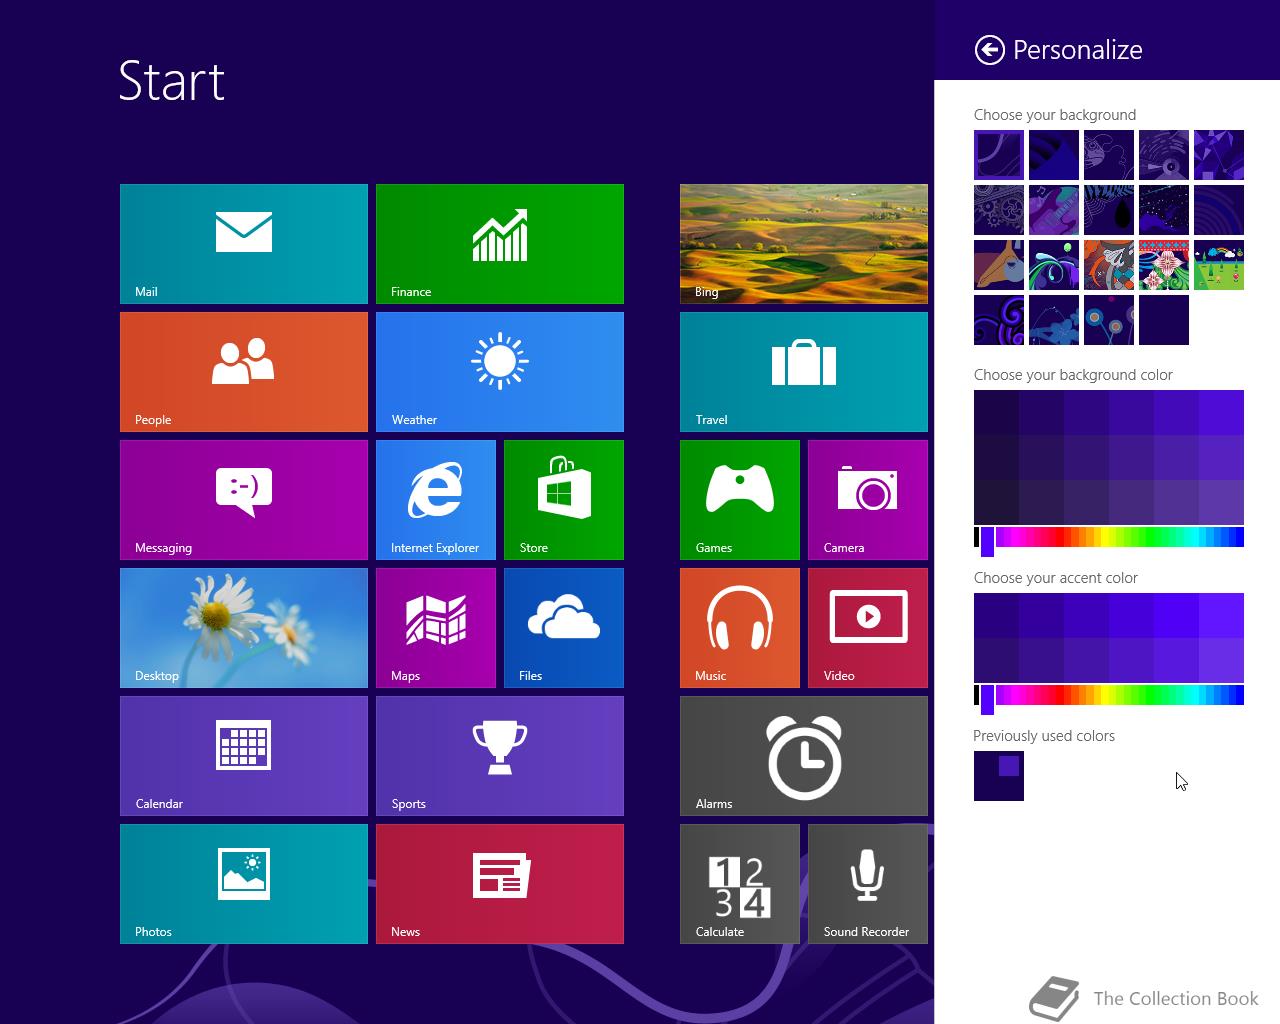Click the Personalize back arrow
Screen dimensions: 1280x1024
[x=989, y=50]
